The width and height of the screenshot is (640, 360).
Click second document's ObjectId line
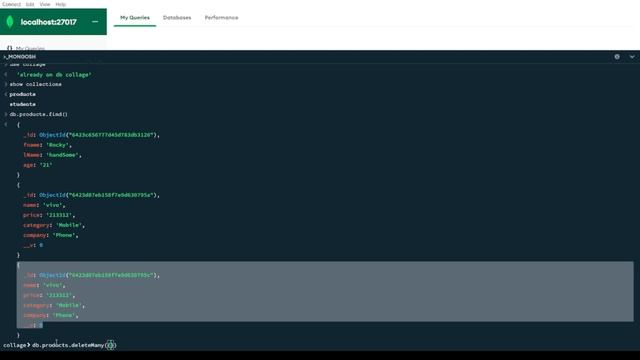[91, 195]
